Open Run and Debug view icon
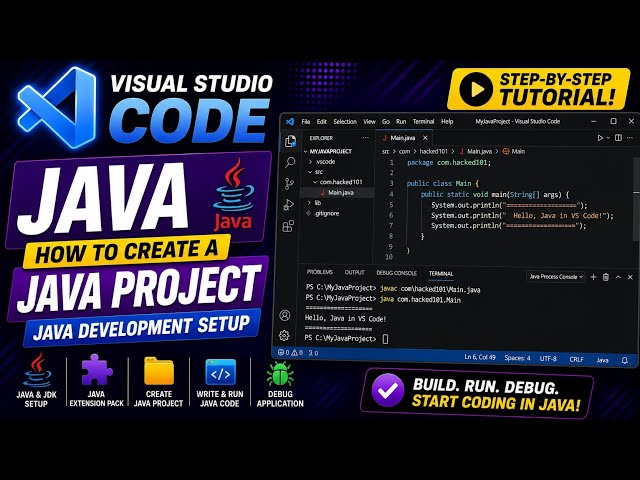Viewport: 640px width, 480px height. tap(289, 204)
